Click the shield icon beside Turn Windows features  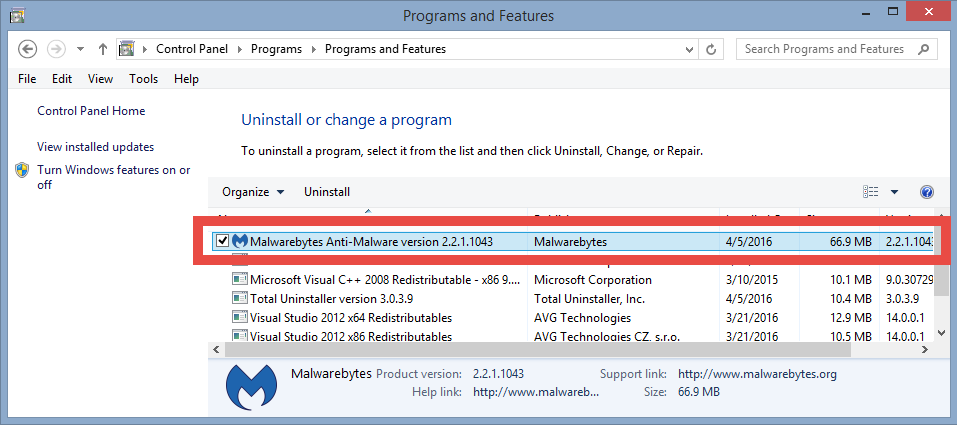point(22,170)
